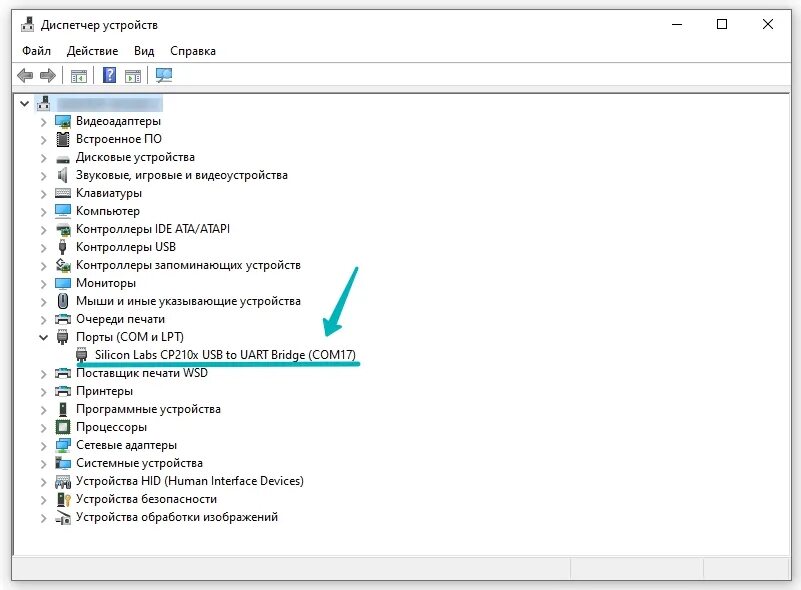Click the scan for hardware changes monitor icon
The width and height of the screenshot is (801, 590).
coord(164,76)
